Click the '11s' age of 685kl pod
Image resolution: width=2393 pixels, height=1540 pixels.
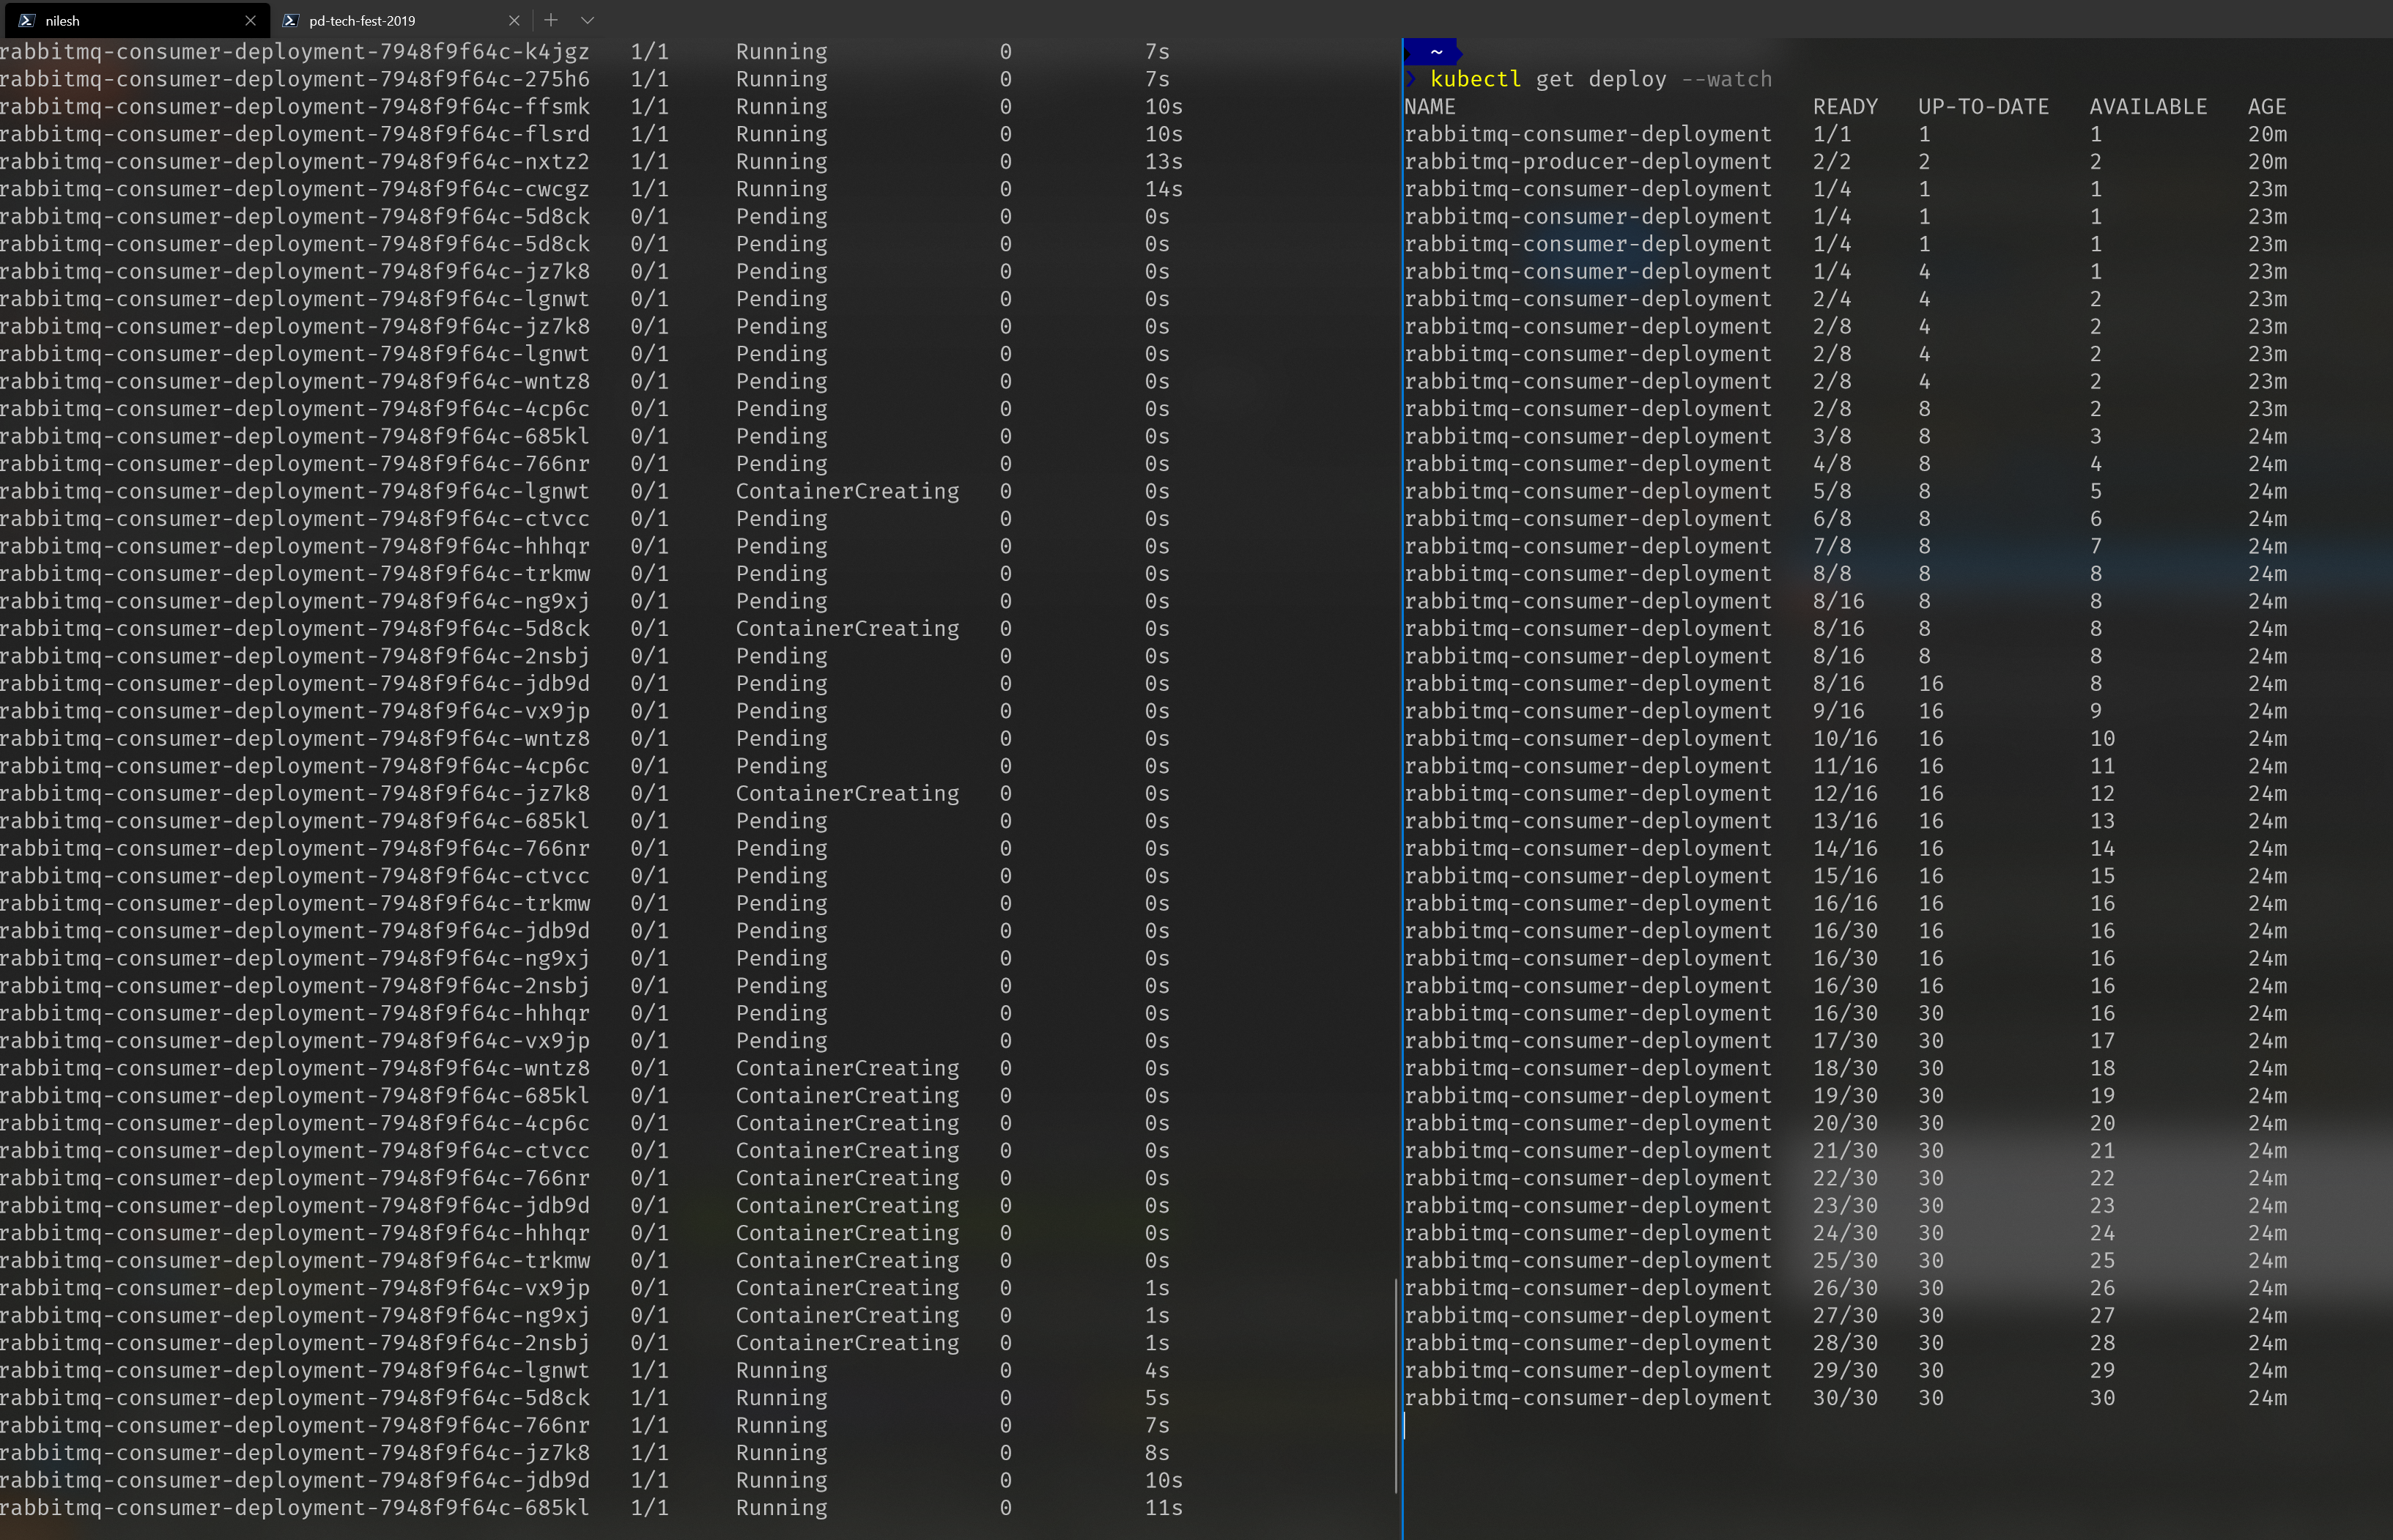[1164, 1507]
